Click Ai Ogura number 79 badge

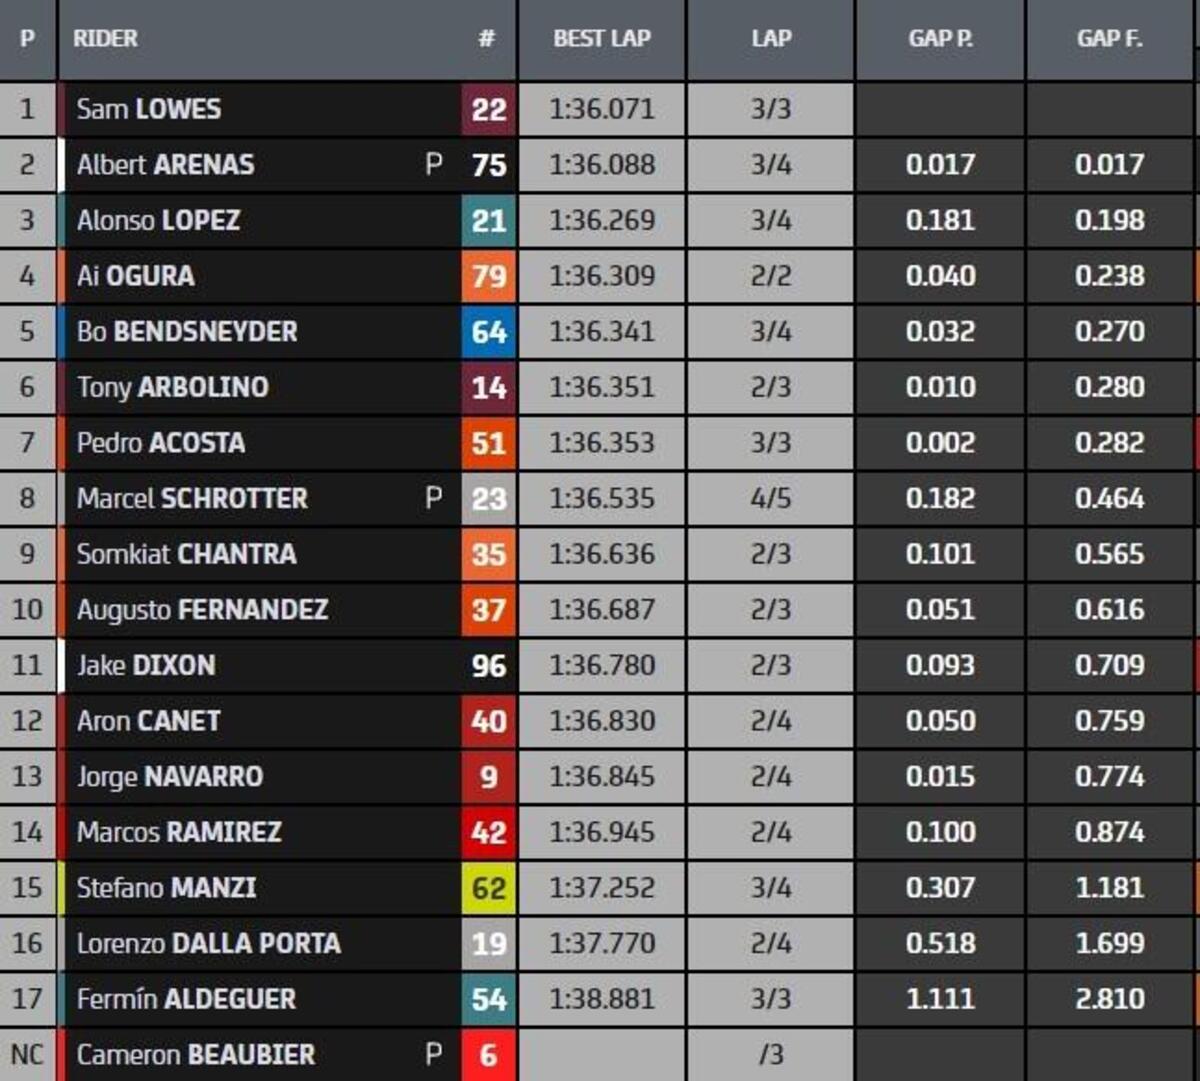coord(488,276)
